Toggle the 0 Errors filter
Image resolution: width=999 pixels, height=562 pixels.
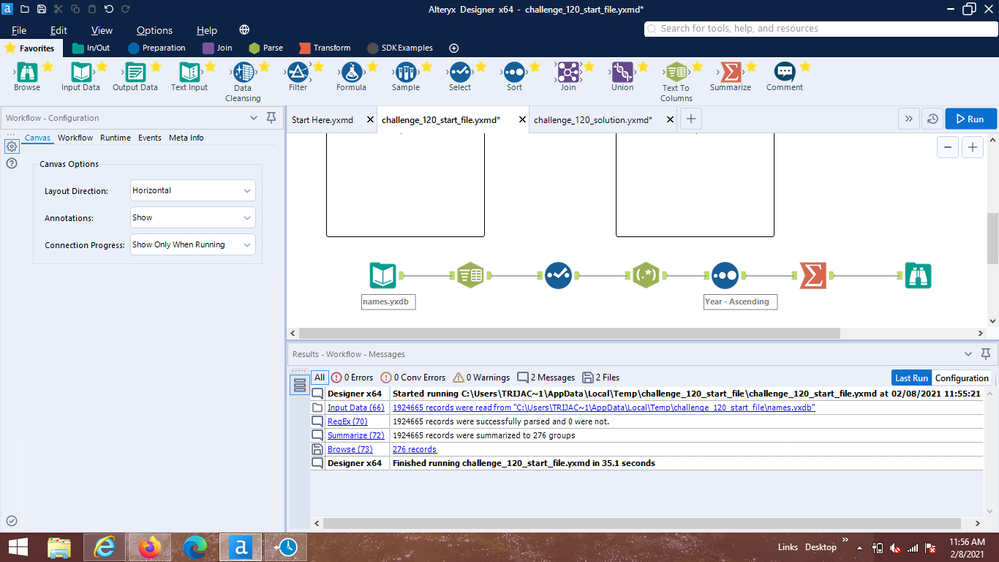[x=352, y=377]
